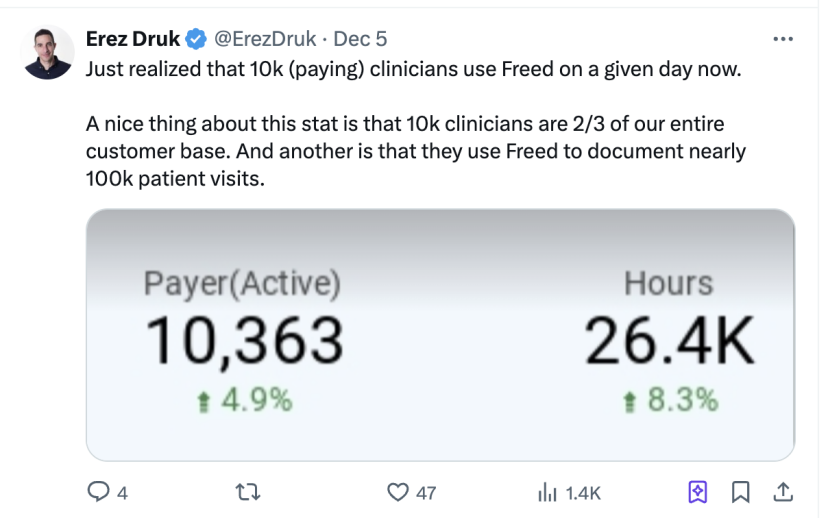Screen dimensions: 828x518
Task: Click the reply speech bubble icon
Action: point(98,492)
